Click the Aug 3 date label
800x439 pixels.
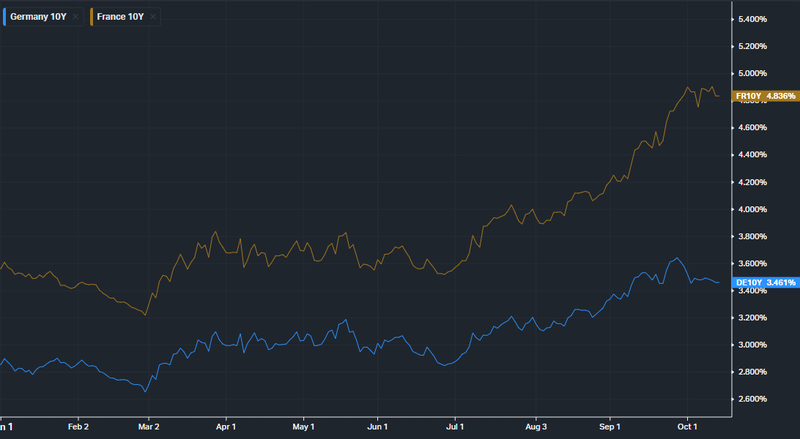click(536, 427)
